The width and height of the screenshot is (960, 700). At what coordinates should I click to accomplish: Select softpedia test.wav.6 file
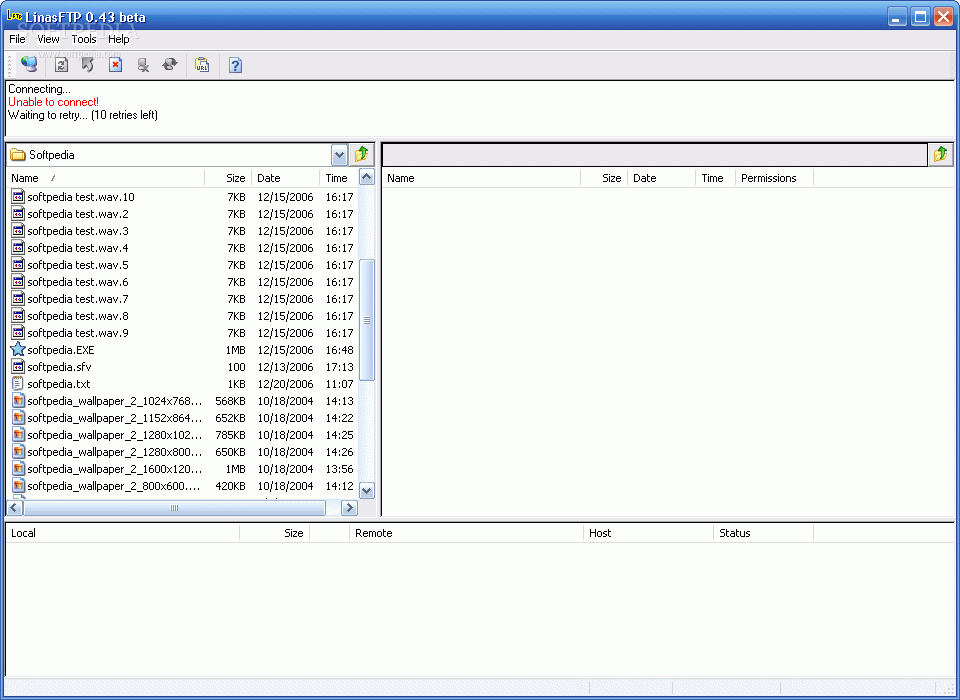78,282
